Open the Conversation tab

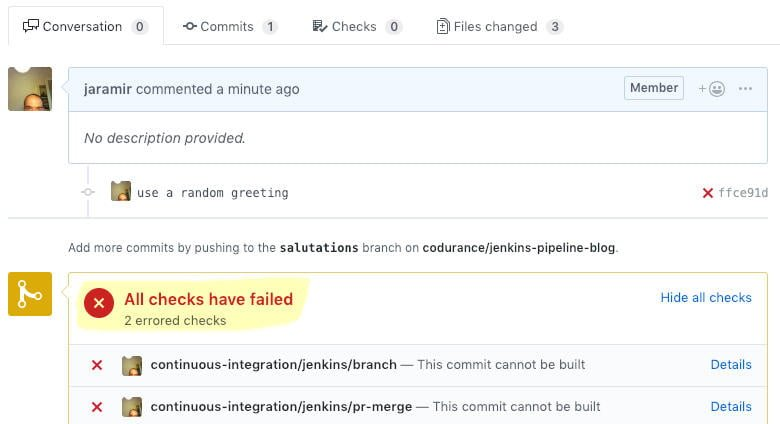[86, 26]
